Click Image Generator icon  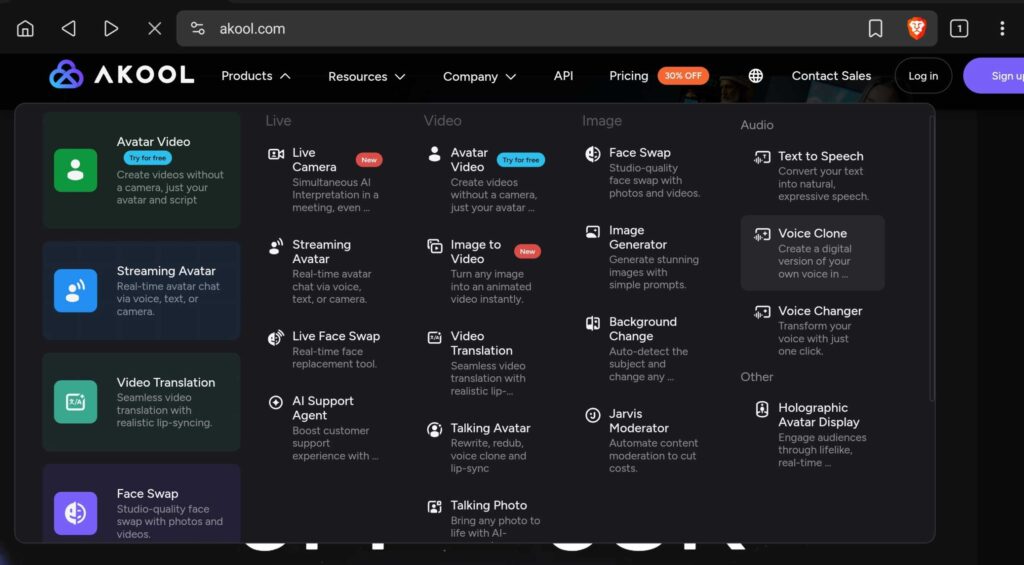pyautogui.click(x=593, y=232)
